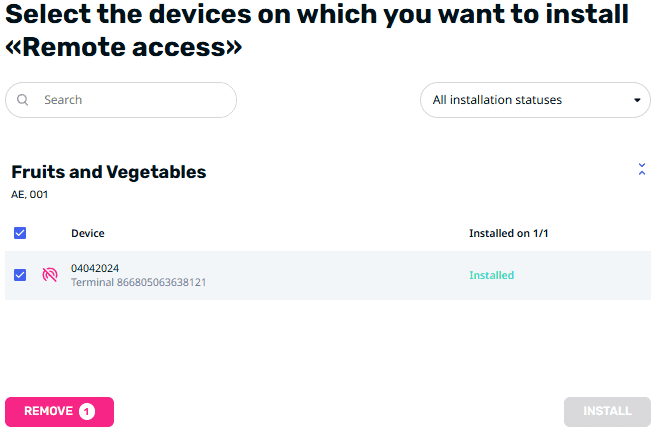Toggle the select-all devices checkbox
This screenshot has height=431, width=655.
(x=20, y=233)
